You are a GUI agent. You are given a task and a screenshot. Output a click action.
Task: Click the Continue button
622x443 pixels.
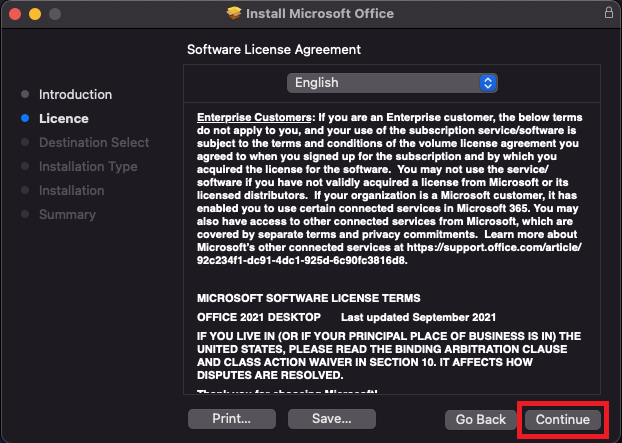(562, 420)
